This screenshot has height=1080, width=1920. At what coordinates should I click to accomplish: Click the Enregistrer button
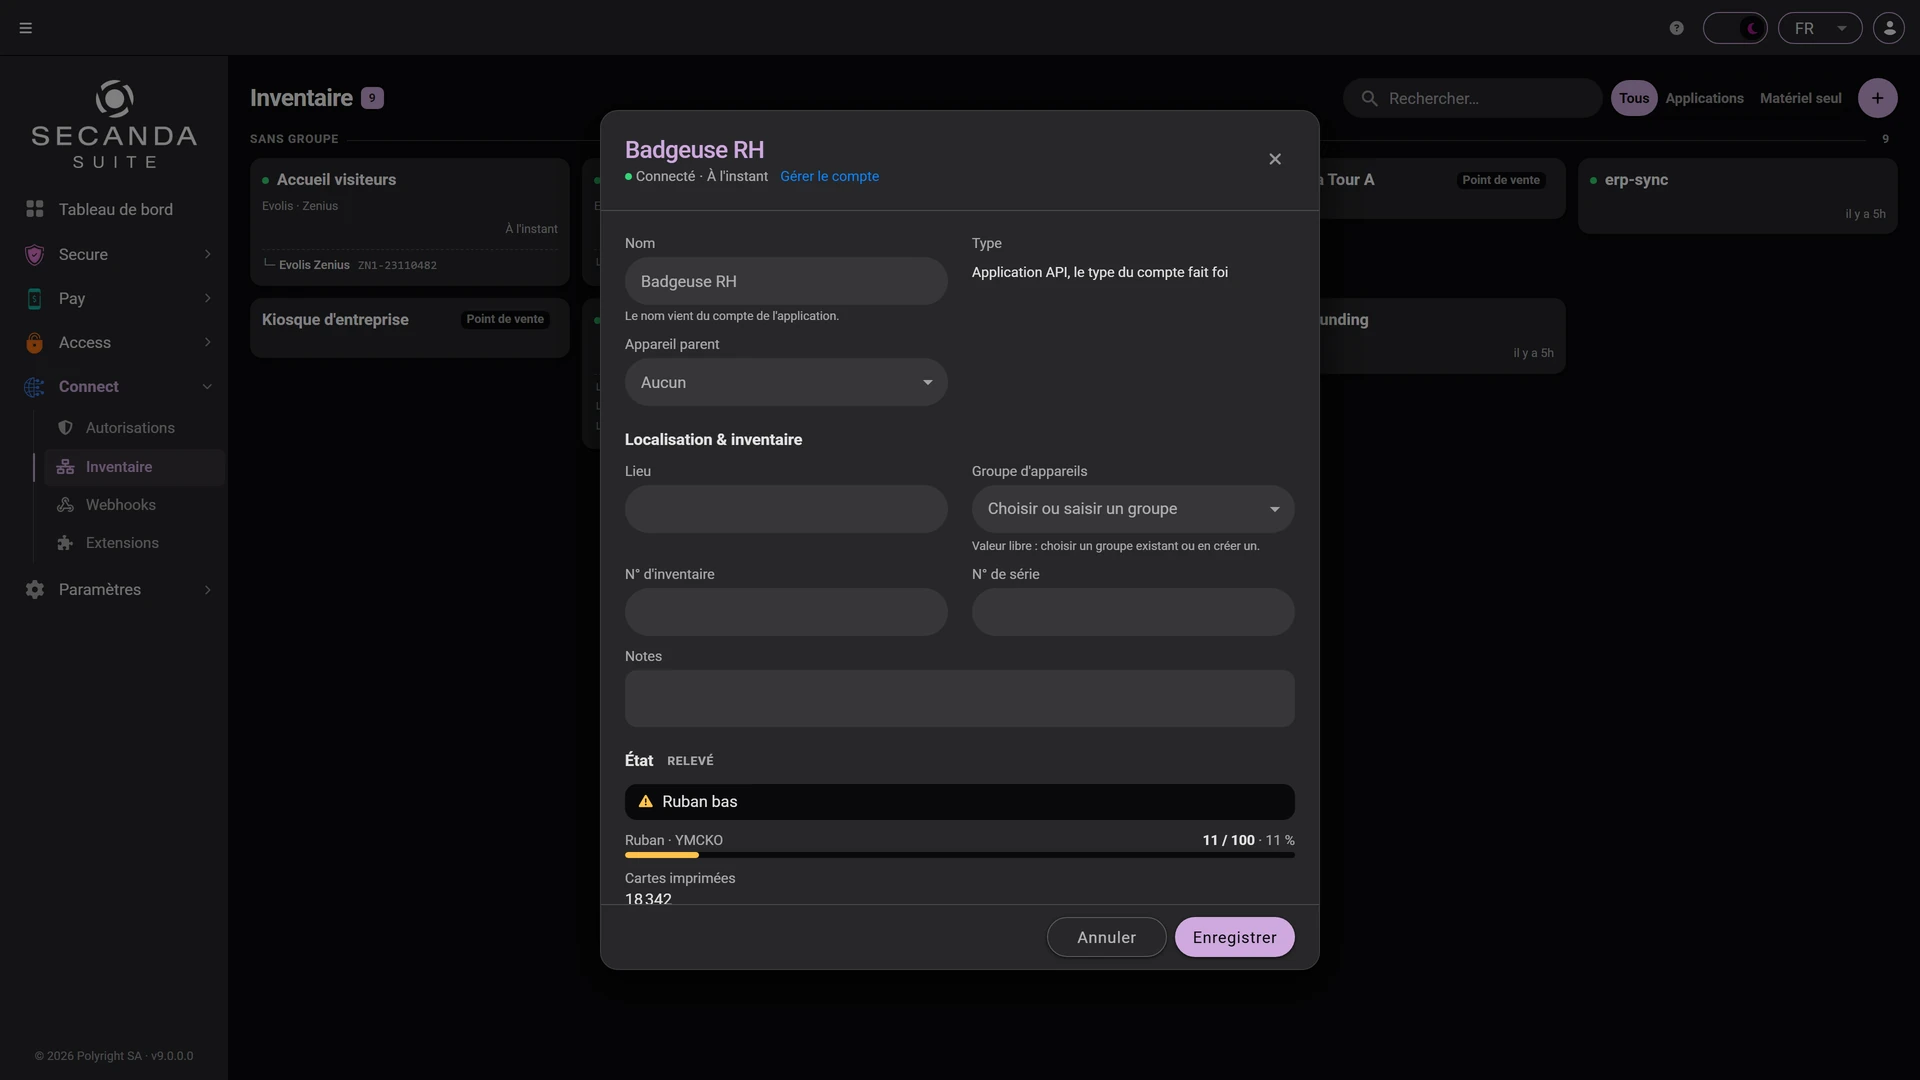click(1234, 937)
